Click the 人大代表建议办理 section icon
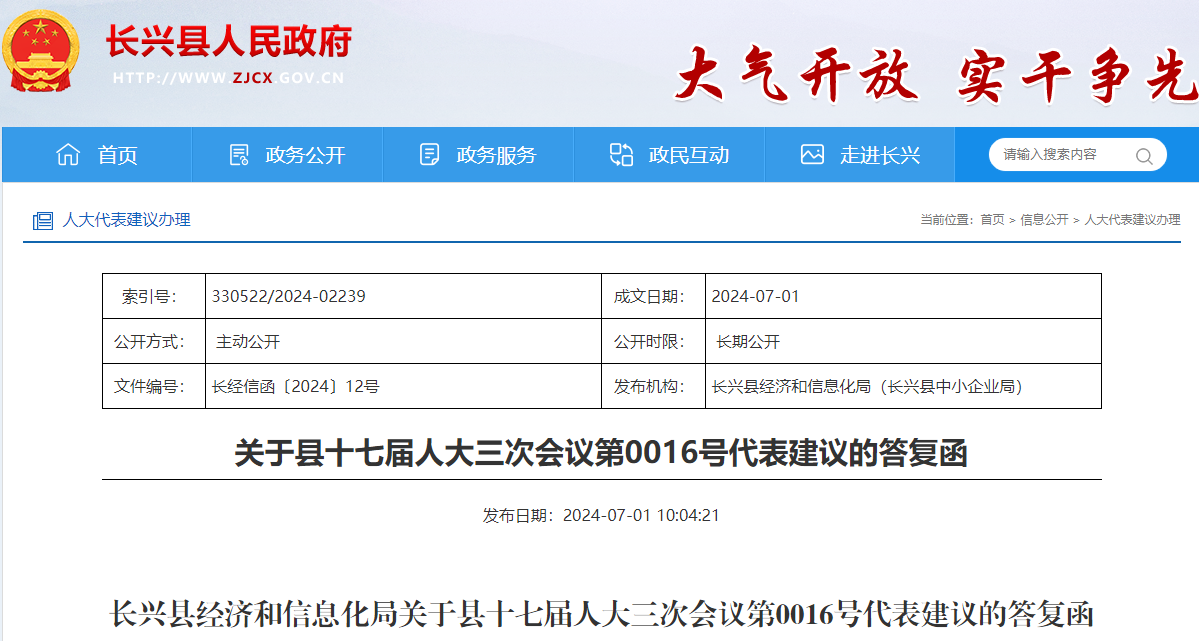This screenshot has height=641, width=1199. pos(42,221)
